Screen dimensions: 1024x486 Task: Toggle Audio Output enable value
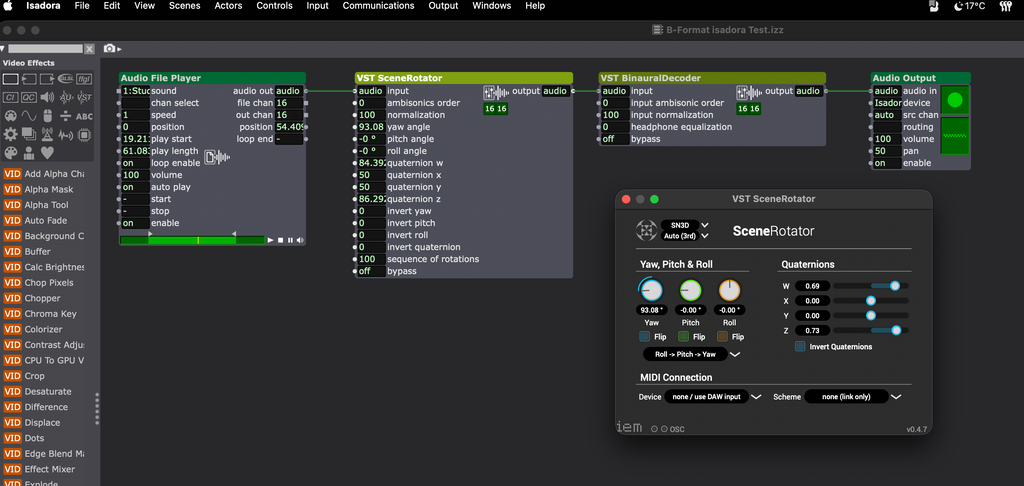888,163
